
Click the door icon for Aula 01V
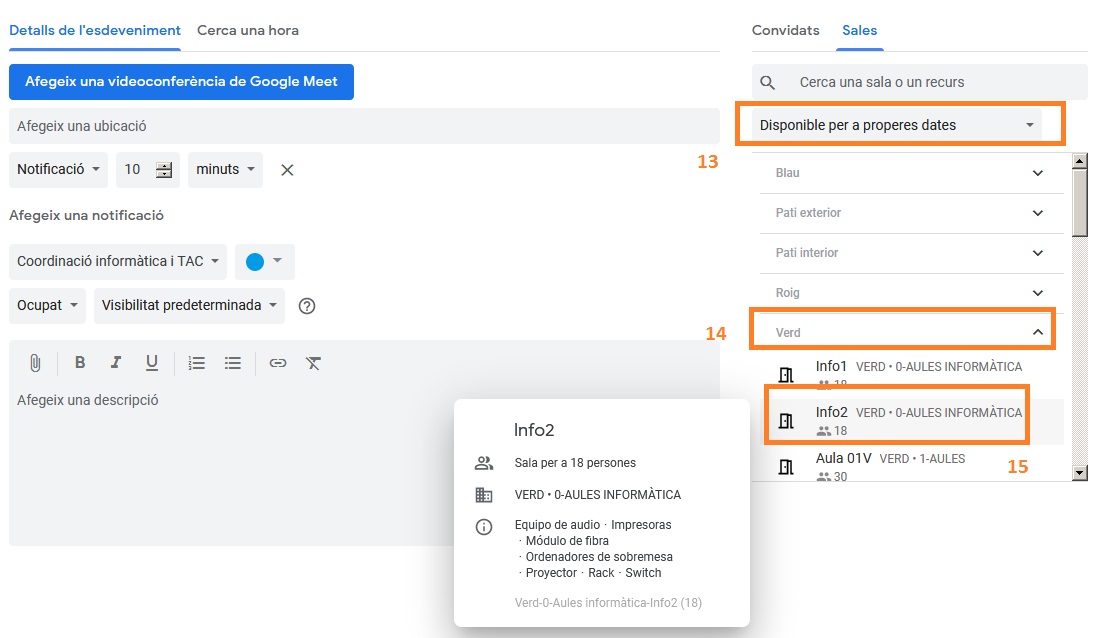pyautogui.click(x=786, y=467)
